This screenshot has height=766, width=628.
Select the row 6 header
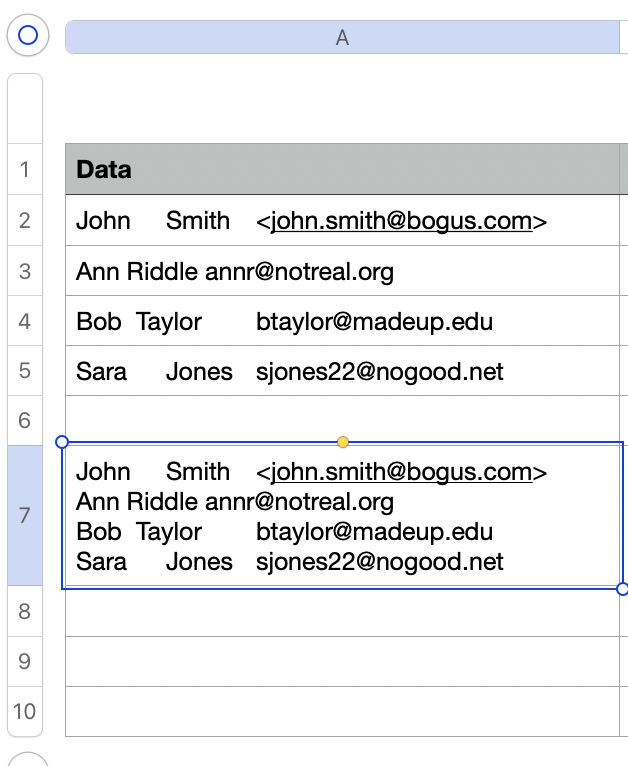[x=25, y=421]
